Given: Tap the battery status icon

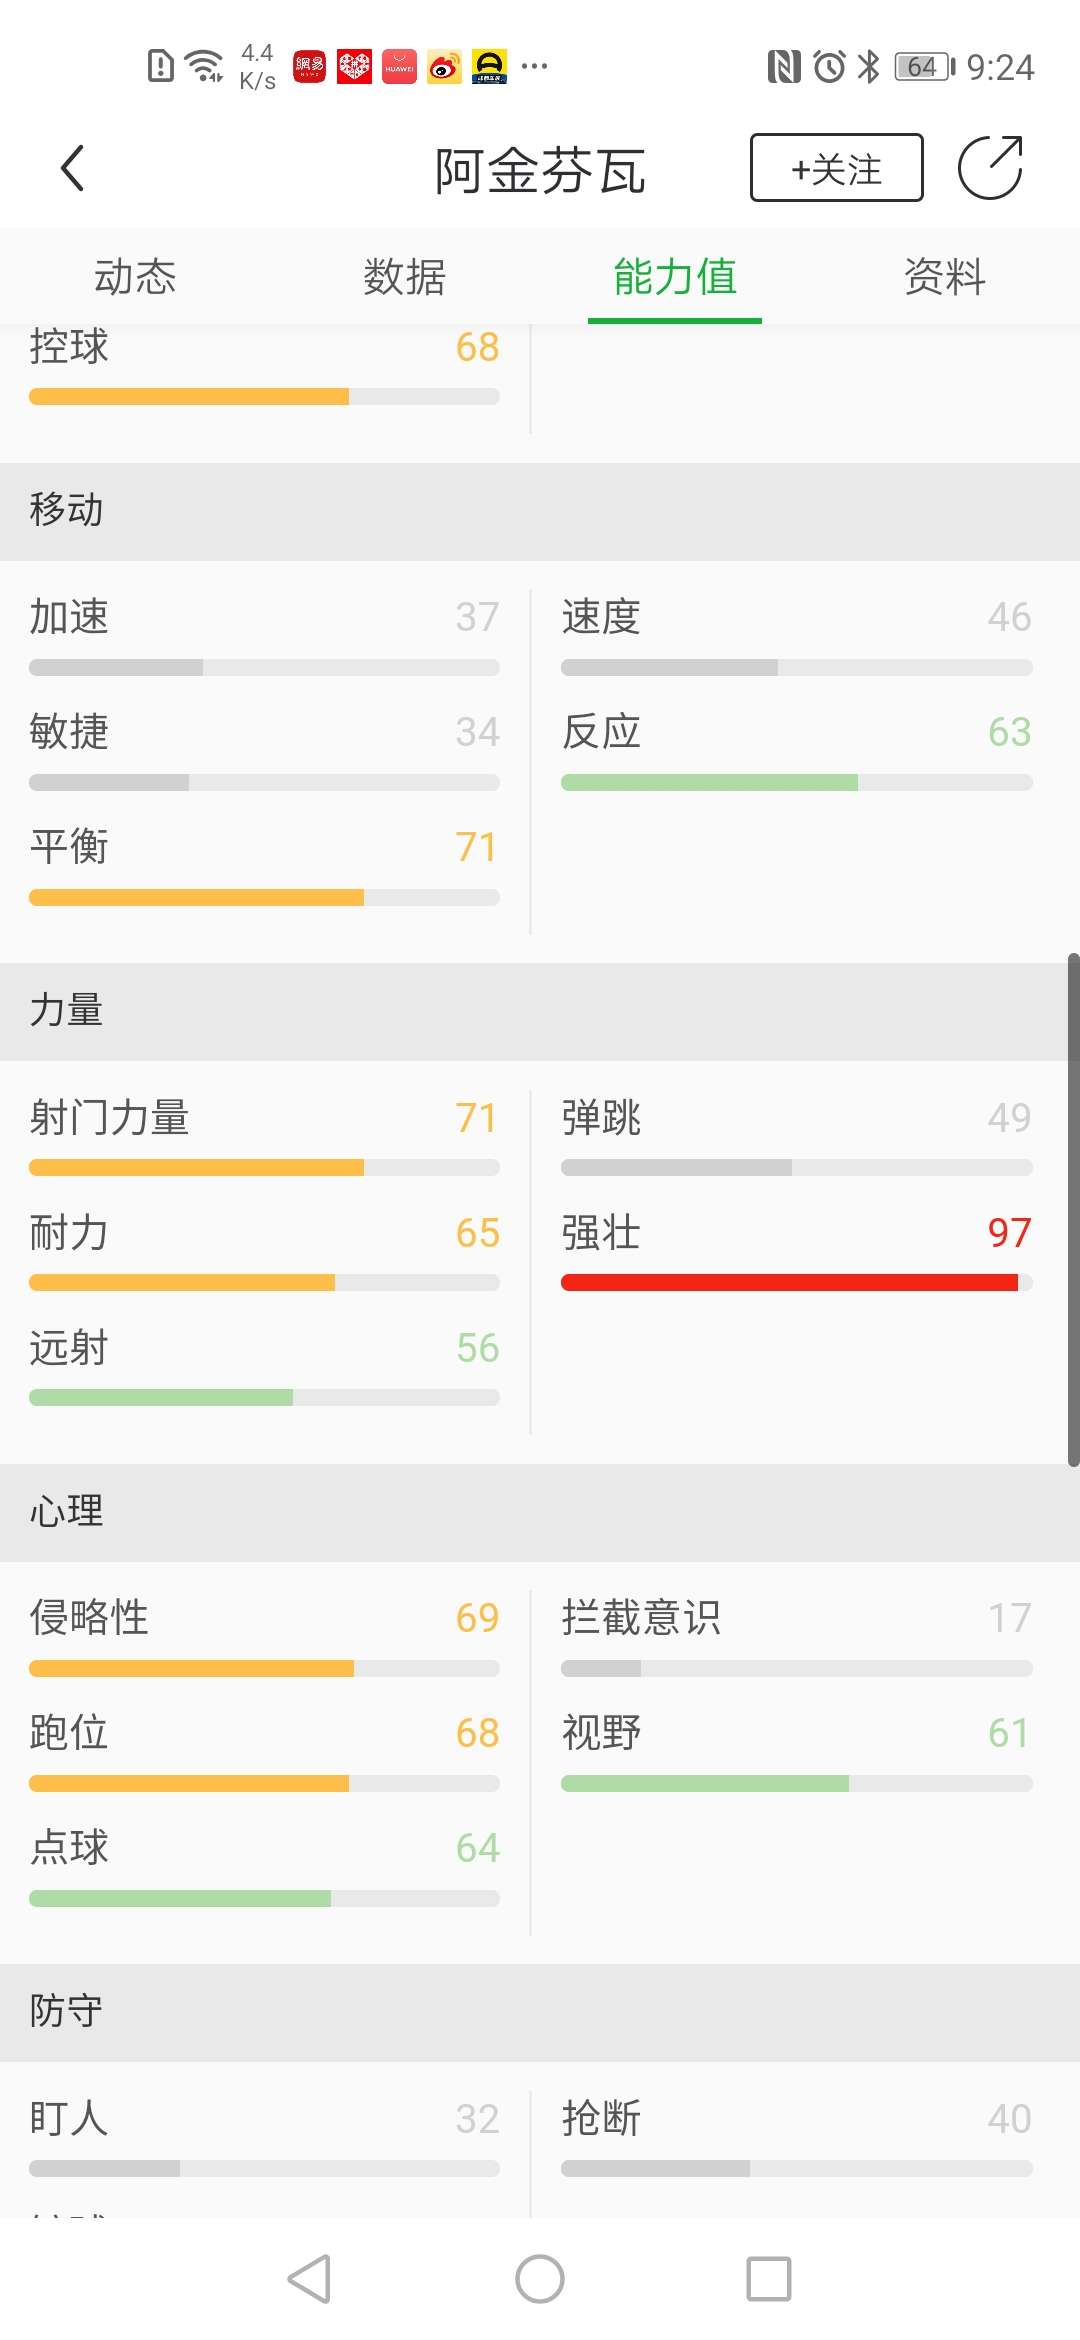Looking at the screenshot, I should (x=924, y=67).
